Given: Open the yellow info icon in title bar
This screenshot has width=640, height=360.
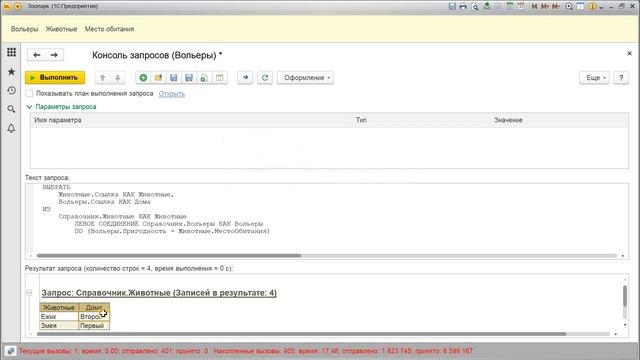Looking at the screenshot, I should pos(593,7).
